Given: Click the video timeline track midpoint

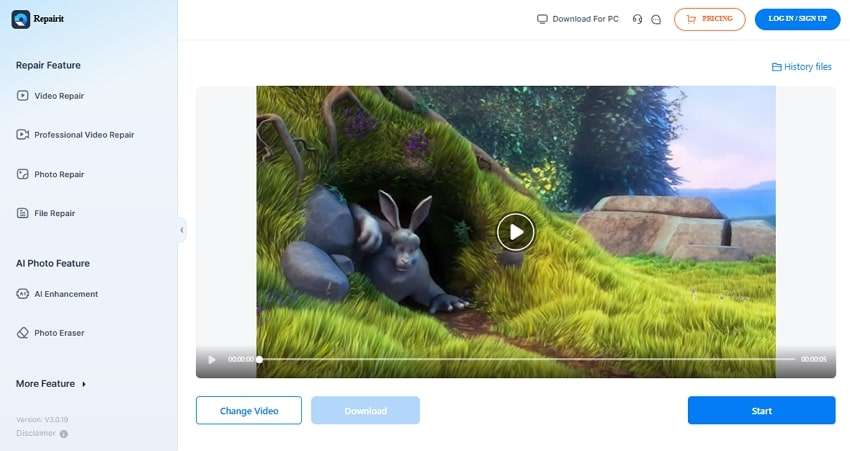Looking at the screenshot, I should 527,359.
